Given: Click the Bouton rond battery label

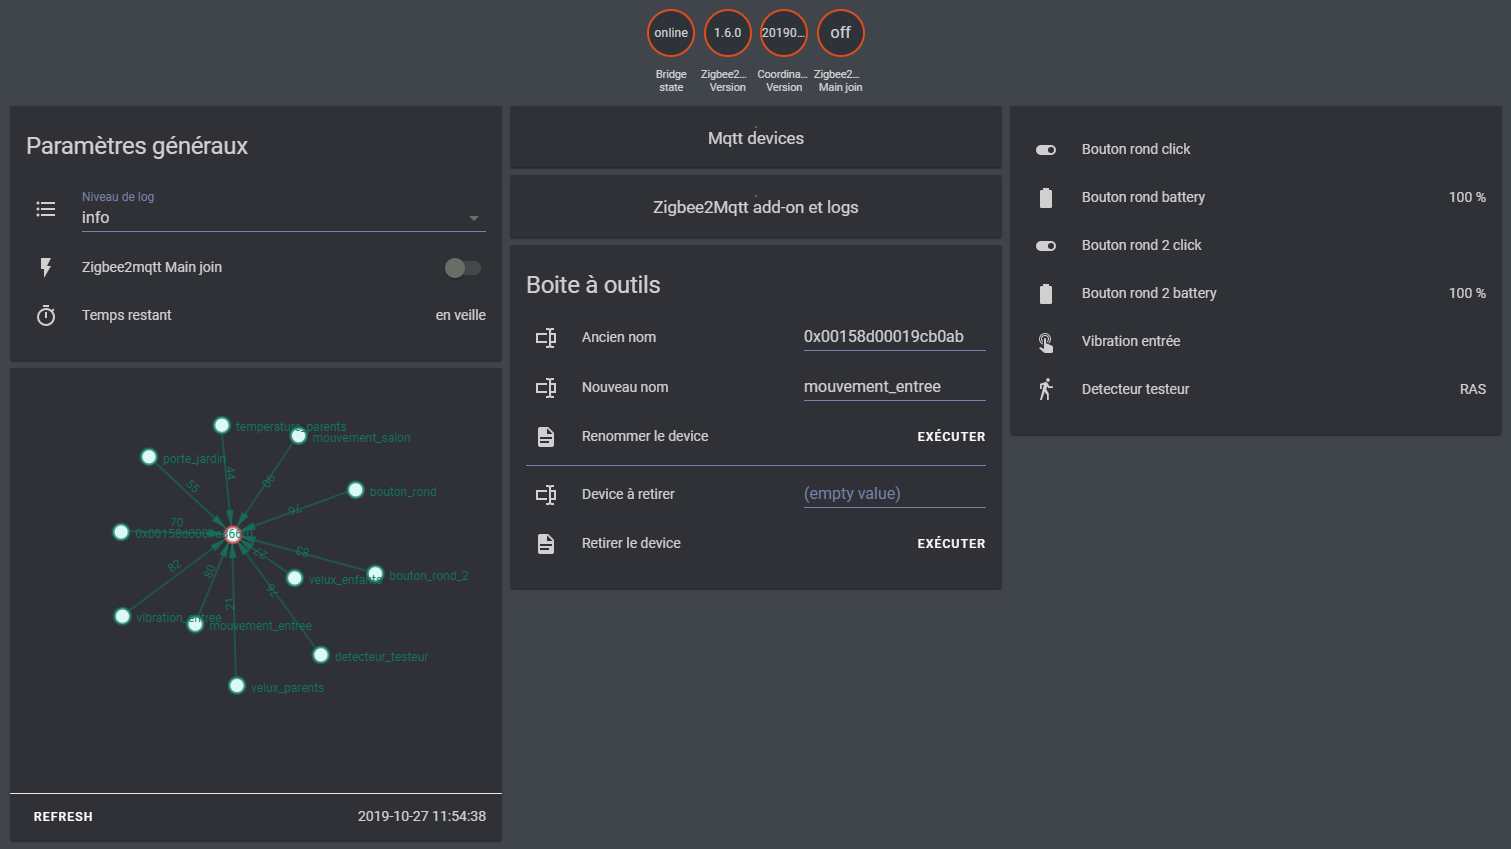Looking at the screenshot, I should [x=1143, y=197].
